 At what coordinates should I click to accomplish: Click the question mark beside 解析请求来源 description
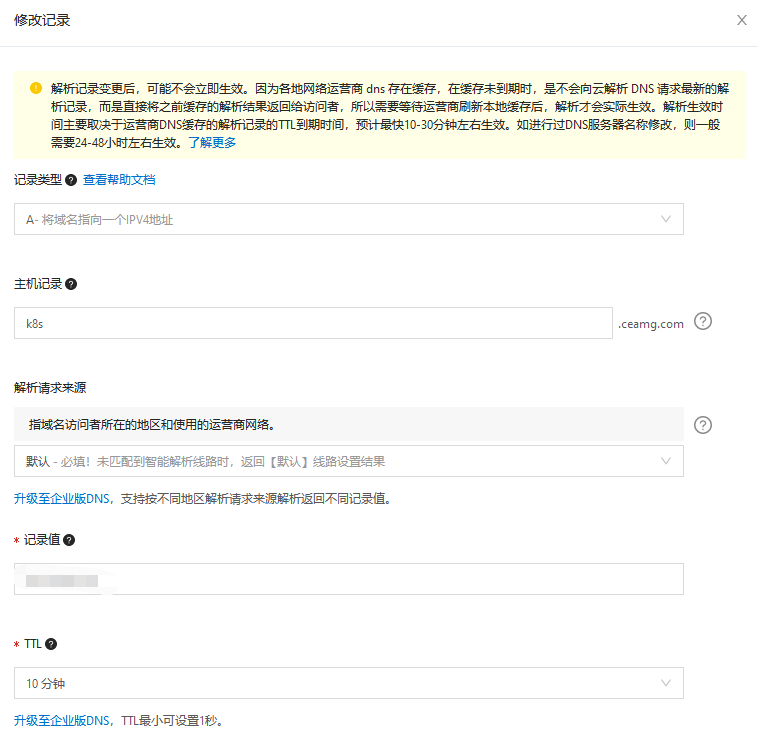(703, 425)
